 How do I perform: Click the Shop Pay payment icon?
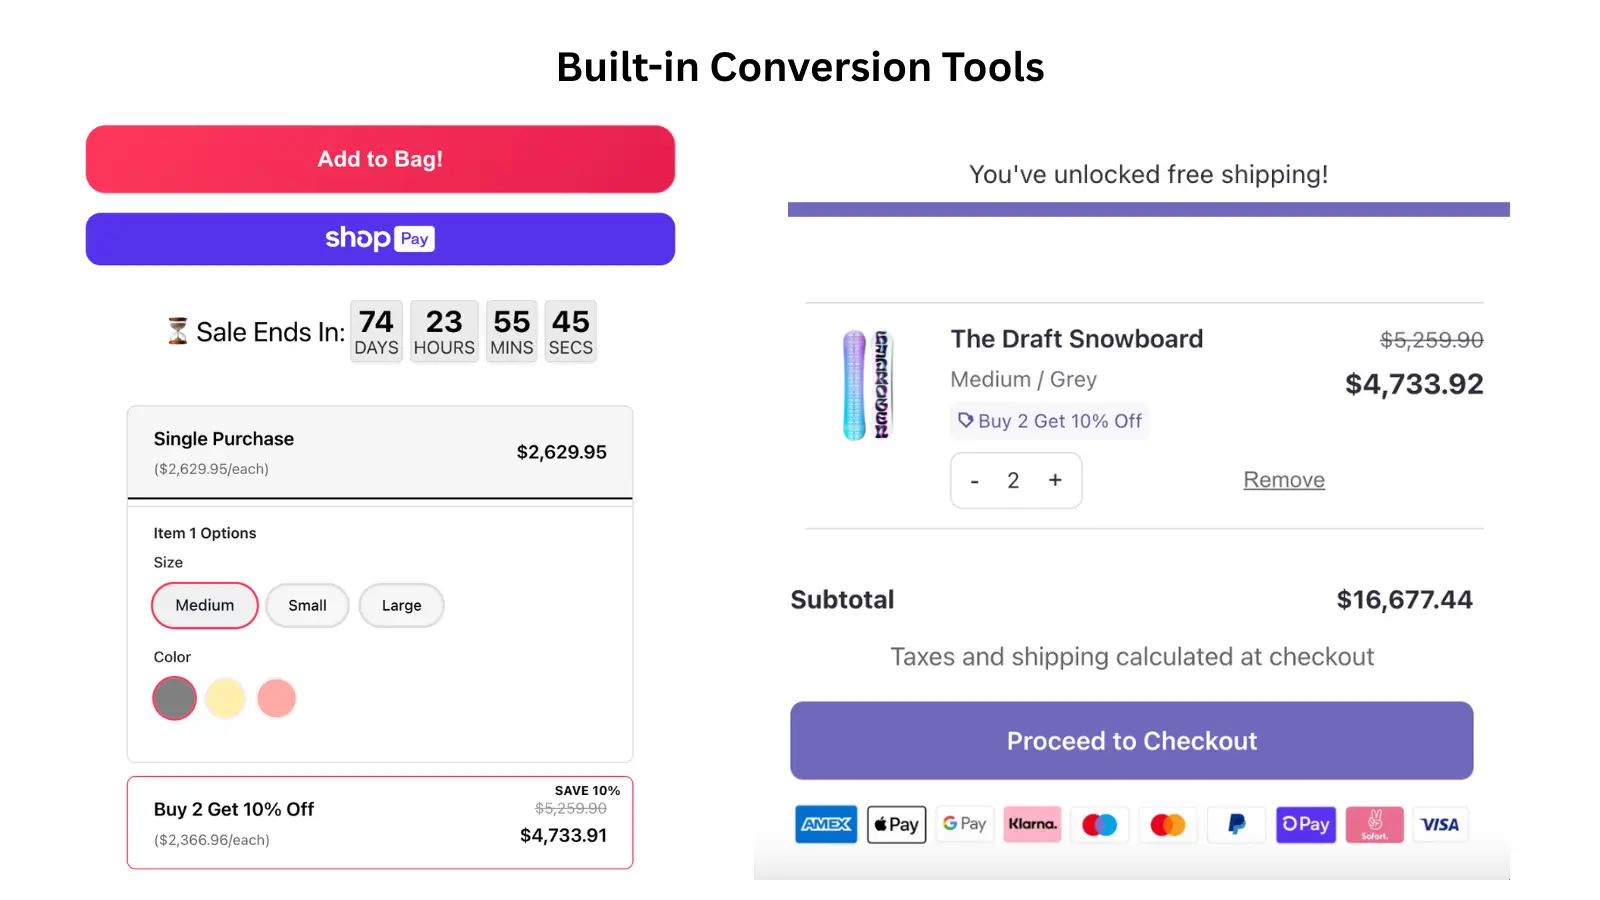(x=1306, y=824)
